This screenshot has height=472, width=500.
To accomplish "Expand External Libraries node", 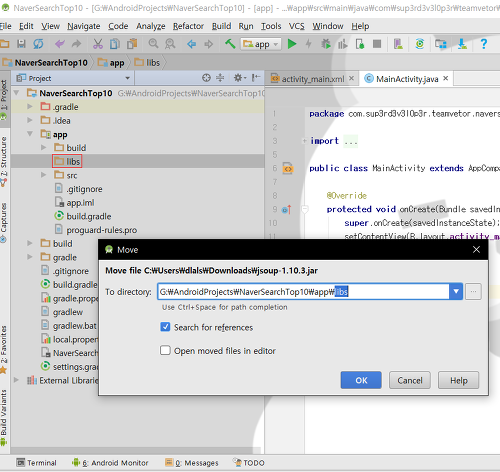I will pos(16,380).
